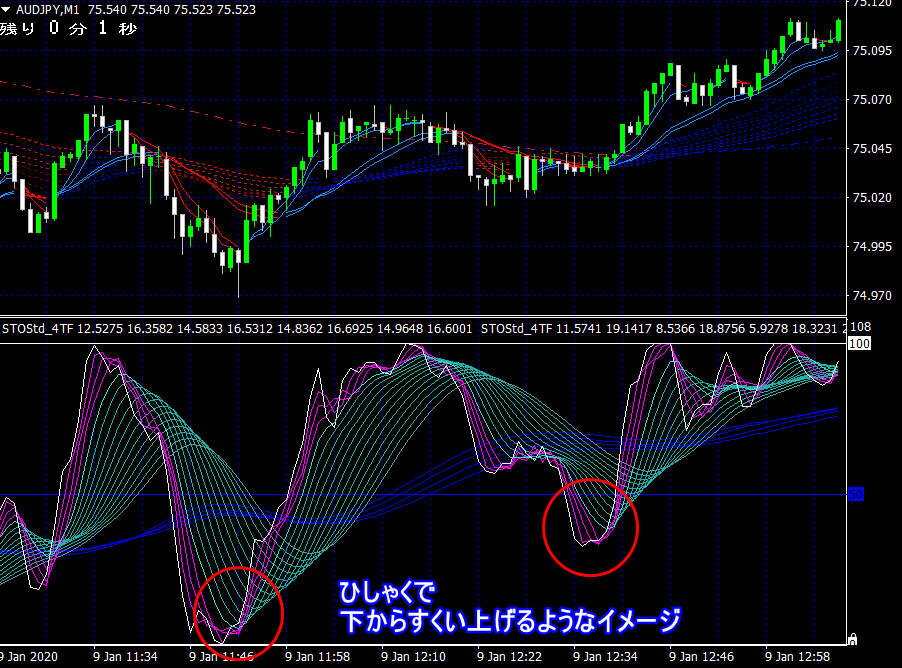The image size is (902, 668).
Task: Click the indicator level 100 label
Action: click(859, 343)
